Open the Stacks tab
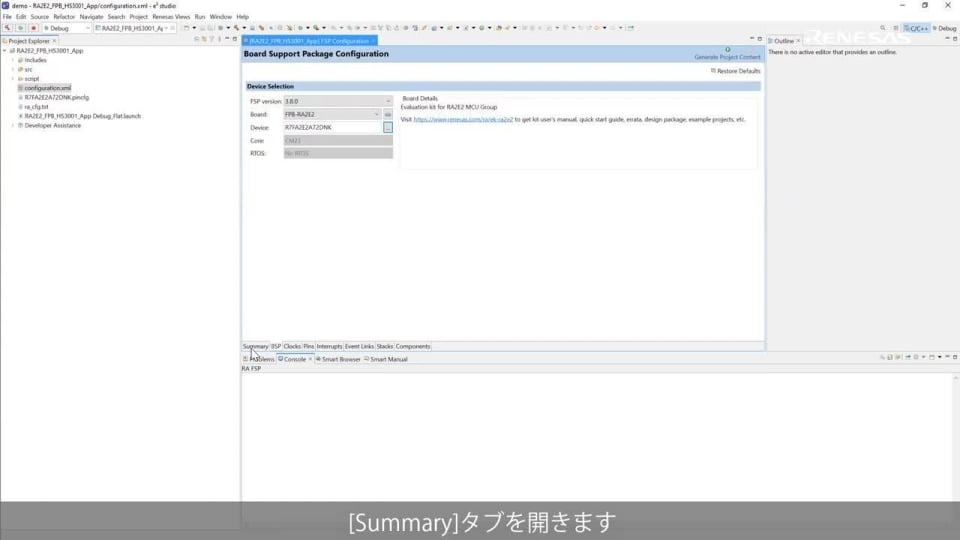The image size is (960, 540). pos(385,346)
